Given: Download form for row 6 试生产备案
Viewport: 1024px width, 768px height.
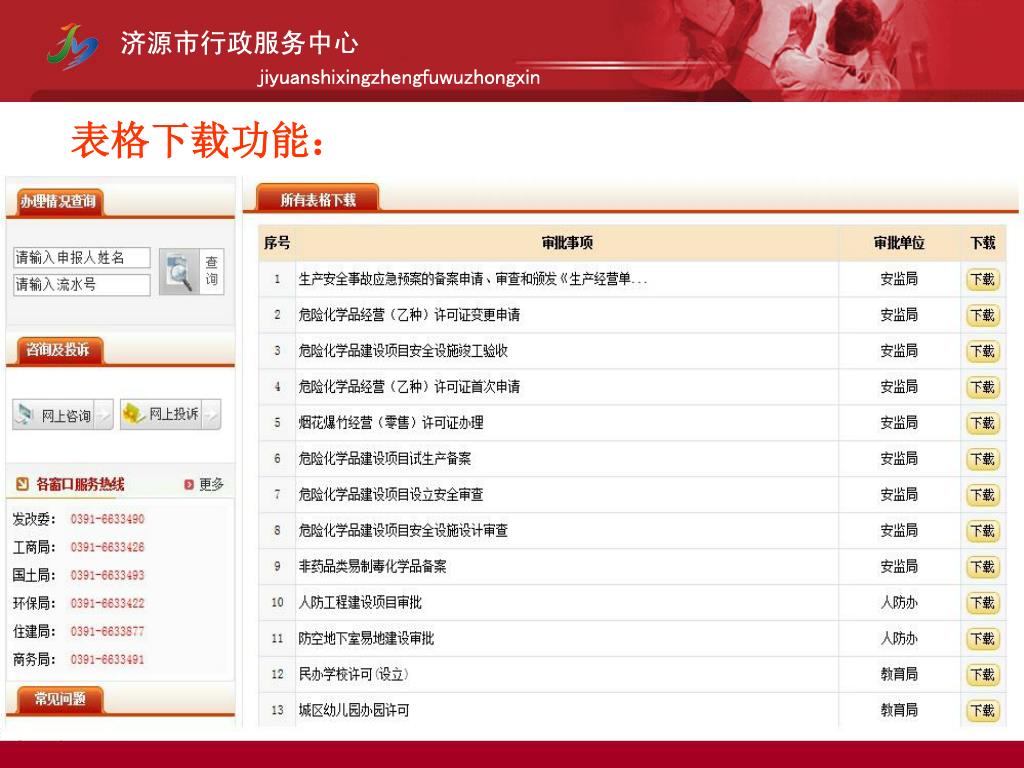Looking at the screenshot, I should (982, 459).
